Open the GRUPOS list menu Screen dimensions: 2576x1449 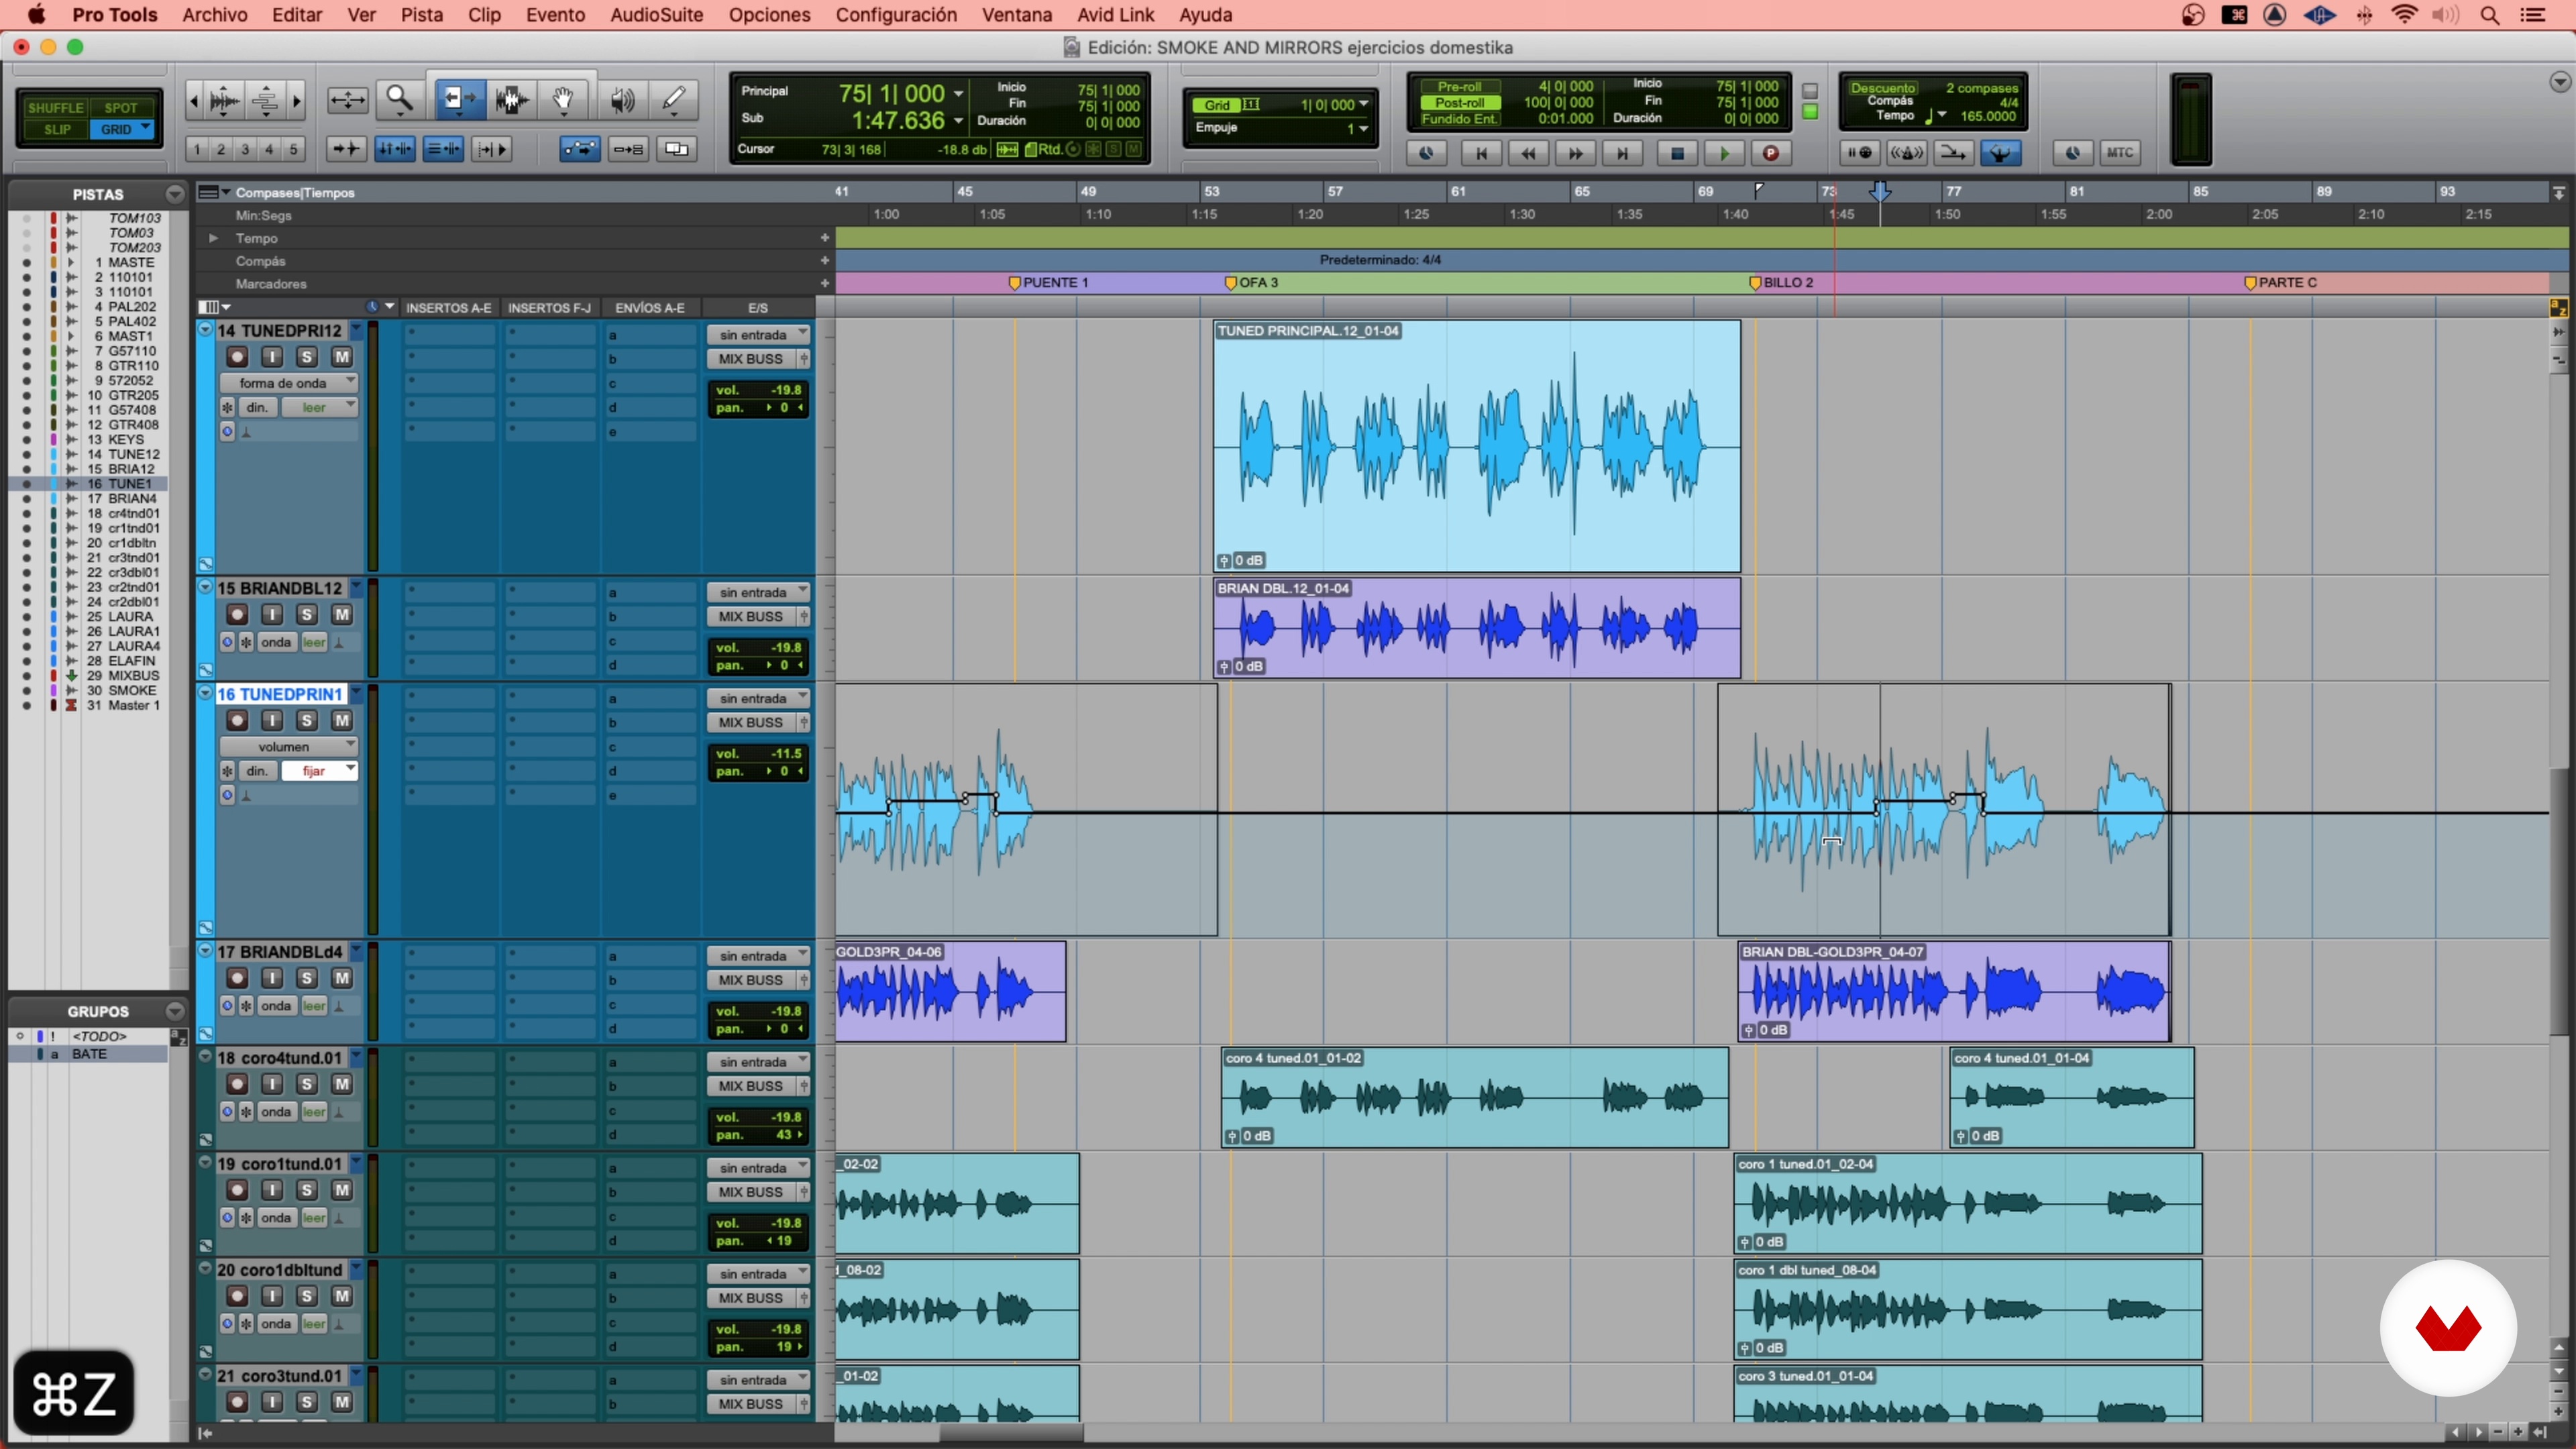pos(175,1011)
